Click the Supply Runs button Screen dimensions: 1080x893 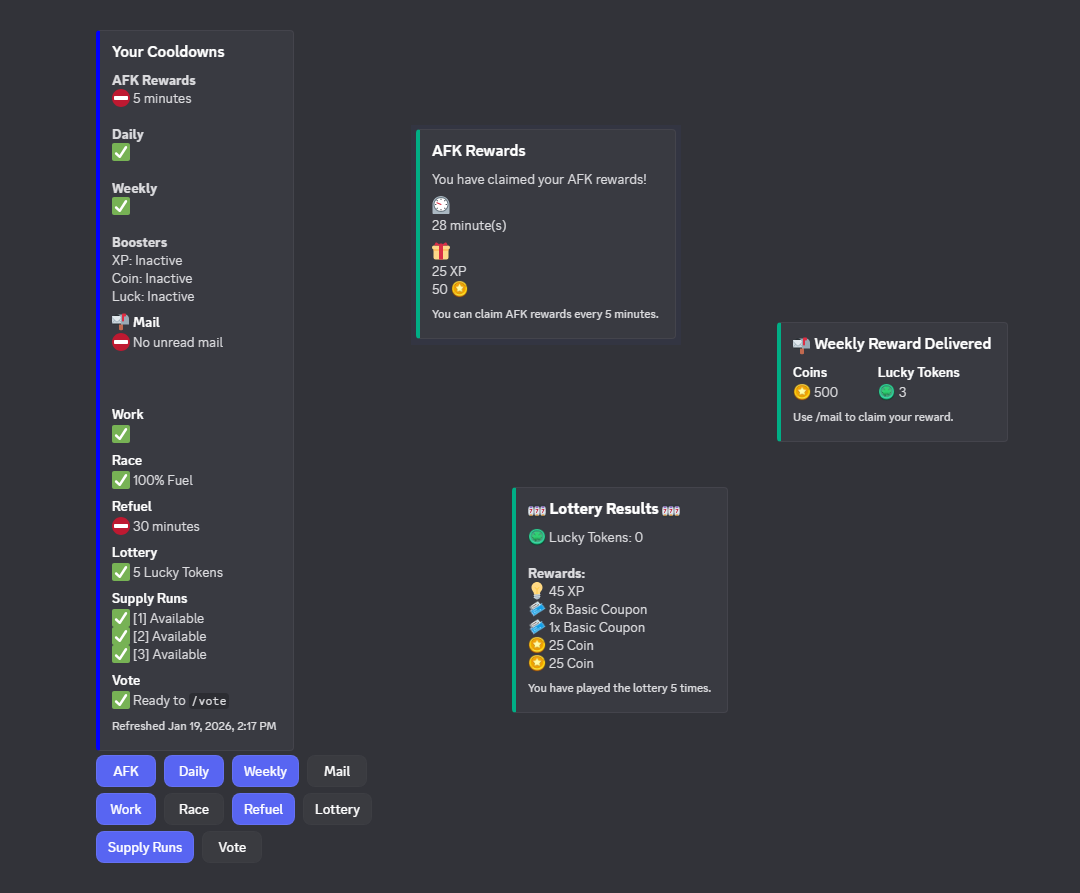pos(145,847)
